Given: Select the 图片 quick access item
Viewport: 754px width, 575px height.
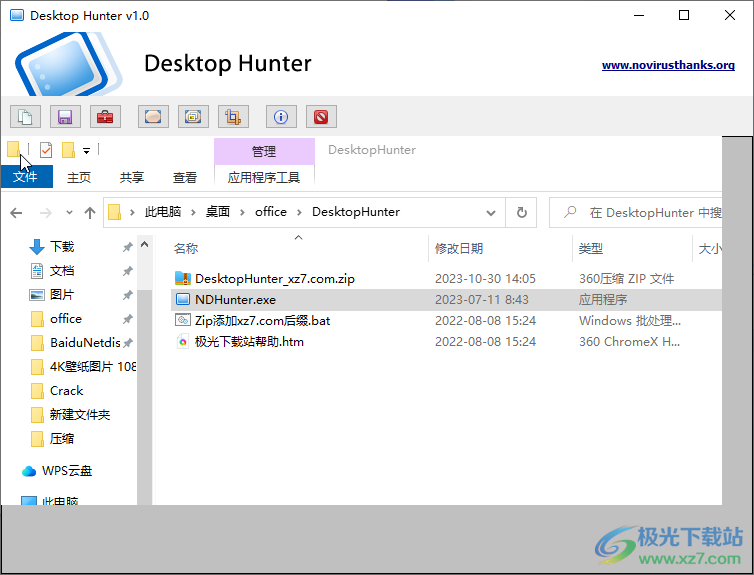Looking at the screenshot, I should [x=62, y=295].
